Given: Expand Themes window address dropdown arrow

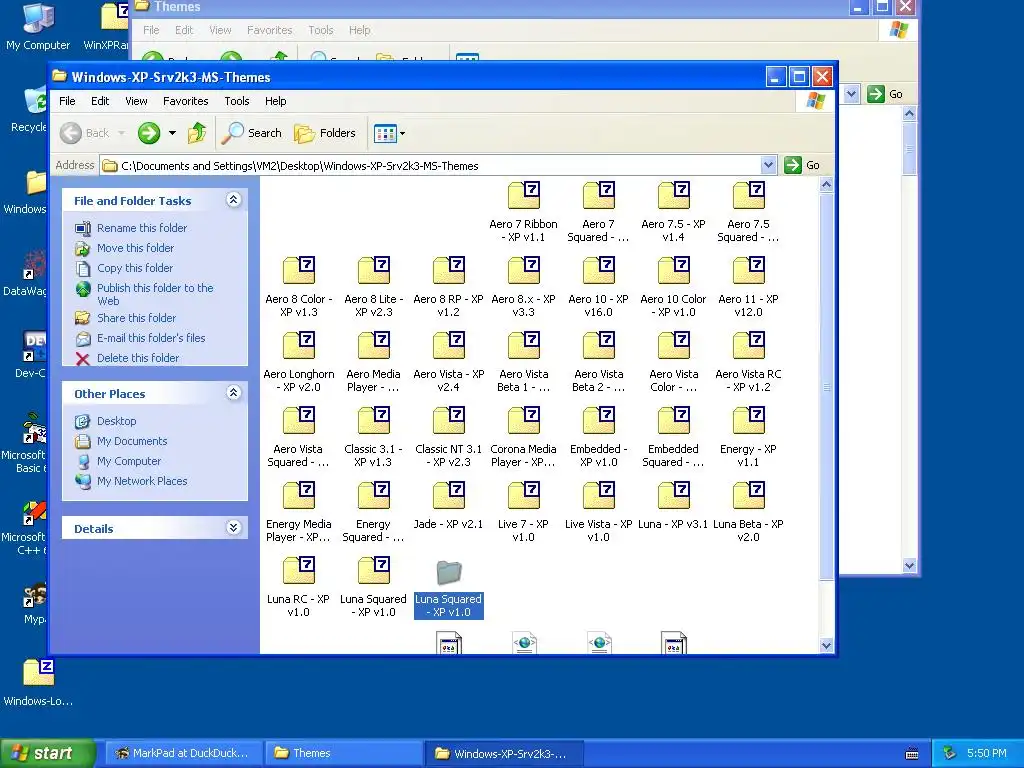Looking at the screenshot, I should tap(851, 94).
